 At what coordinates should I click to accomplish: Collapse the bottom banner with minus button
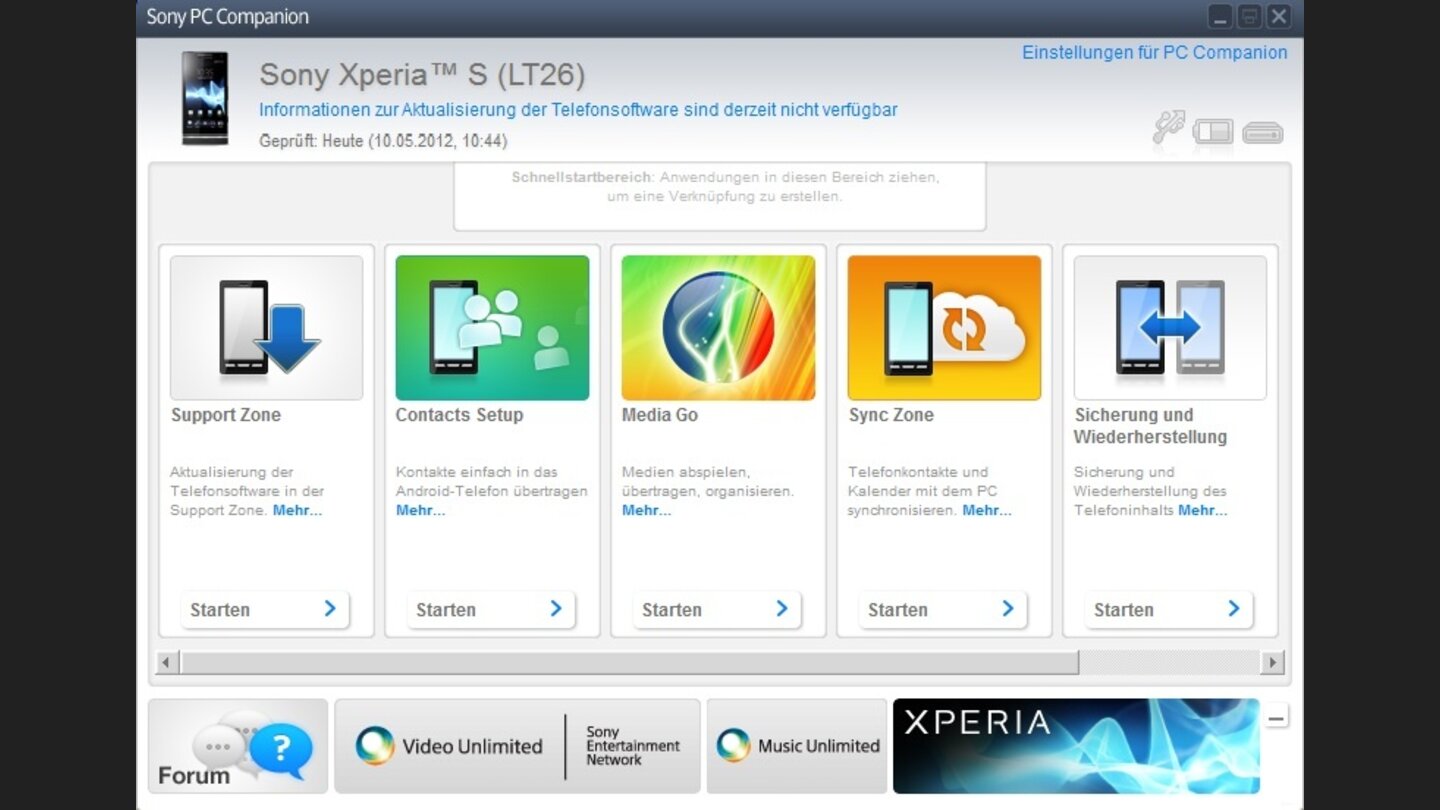[x=1276, y=717]
